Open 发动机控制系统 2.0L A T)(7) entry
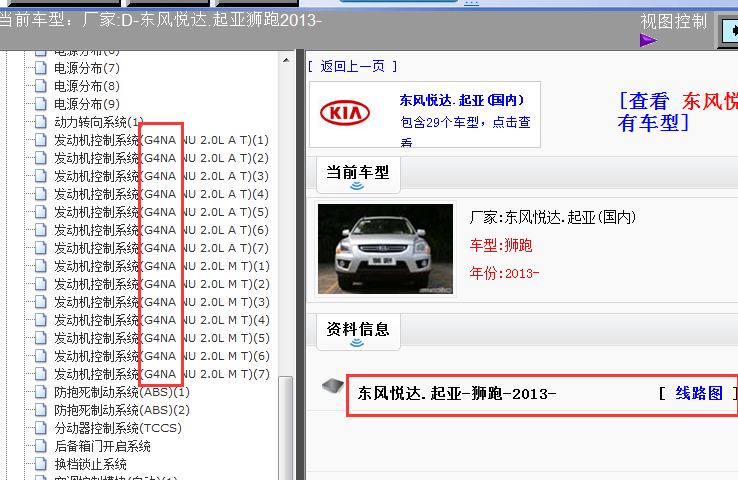Image resolution: width=738 pixels, height=480 pixels. coord(161,248)
